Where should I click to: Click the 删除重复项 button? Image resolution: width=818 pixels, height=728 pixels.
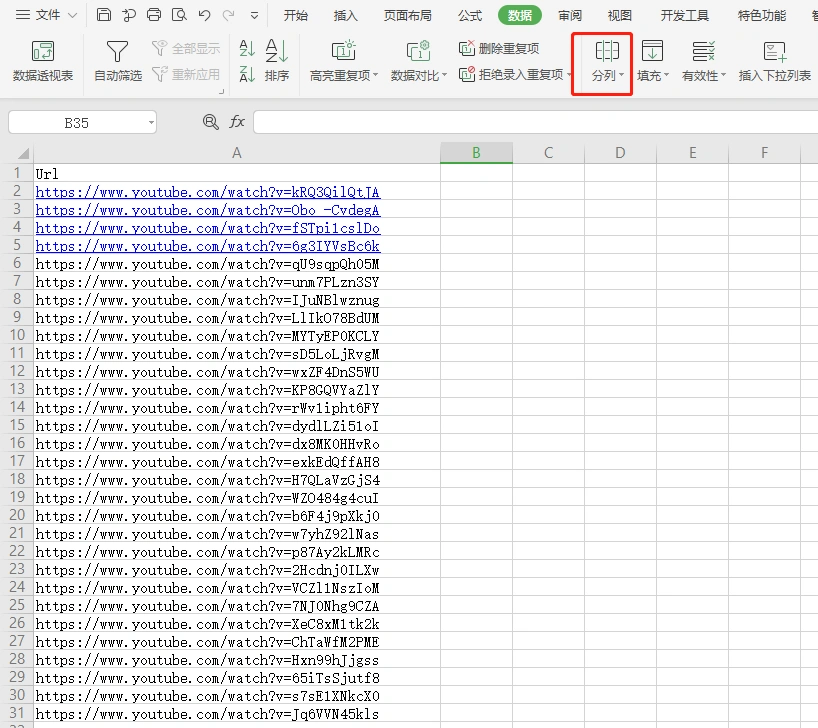coord(499,48)
